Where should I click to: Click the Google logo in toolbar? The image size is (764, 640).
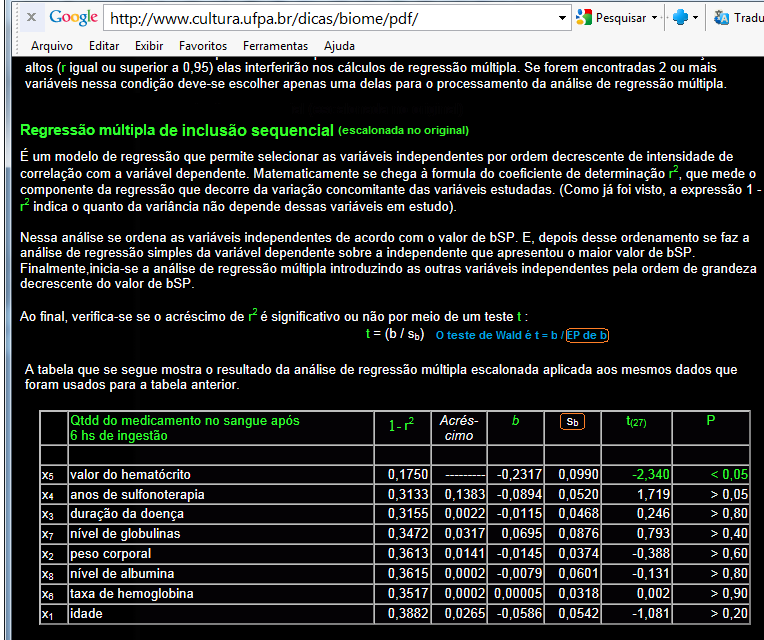click(x=74, y=18)
